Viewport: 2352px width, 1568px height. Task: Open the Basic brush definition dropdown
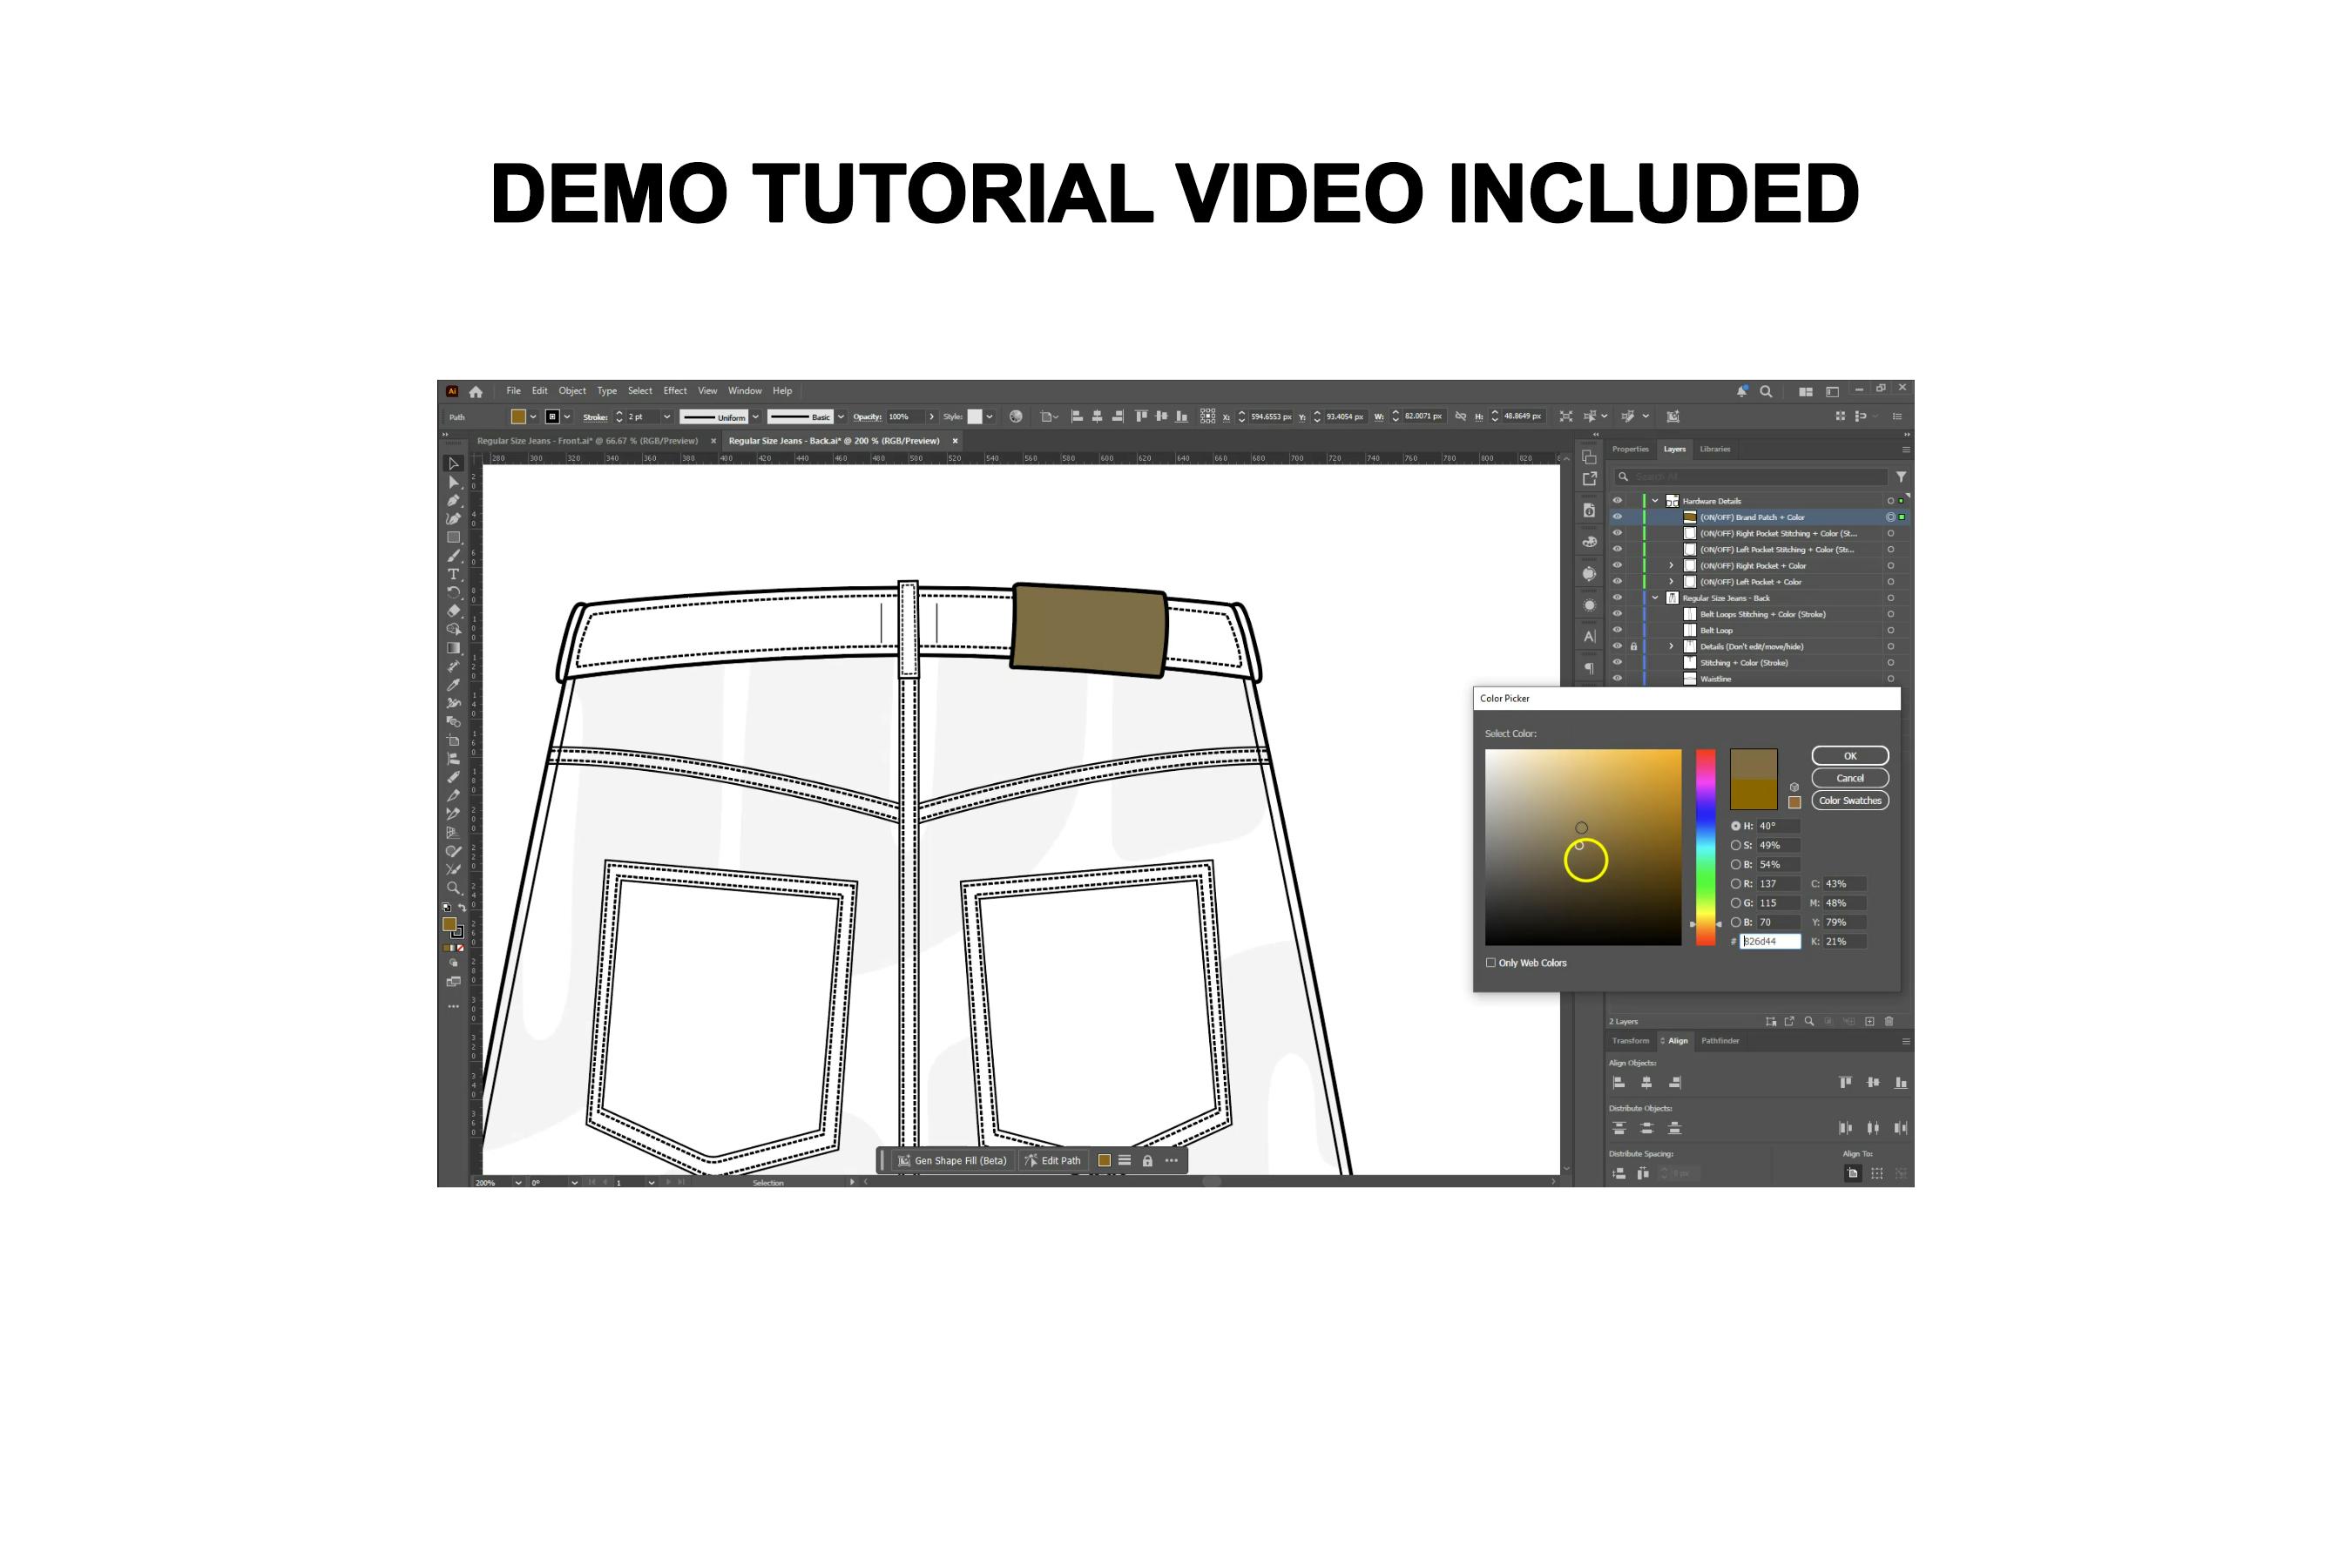tap(841, 417)
